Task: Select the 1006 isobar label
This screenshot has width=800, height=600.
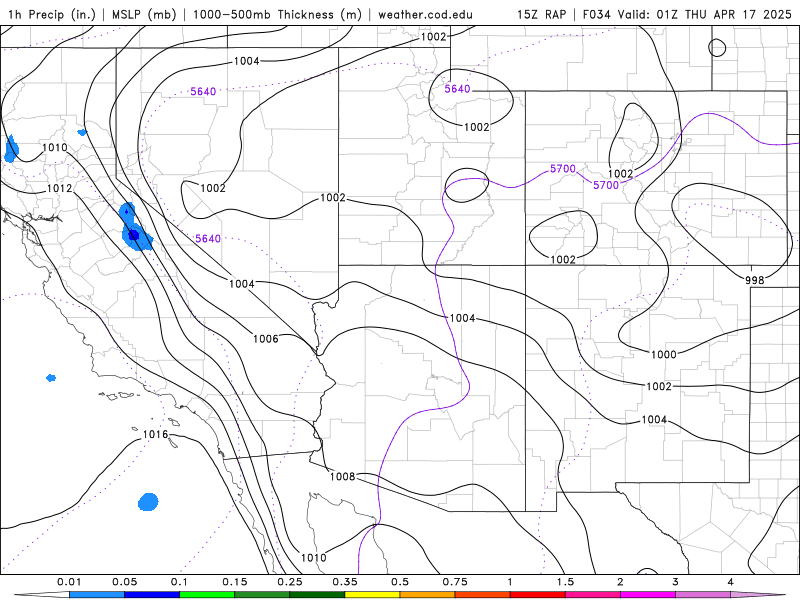Action: 266,339
